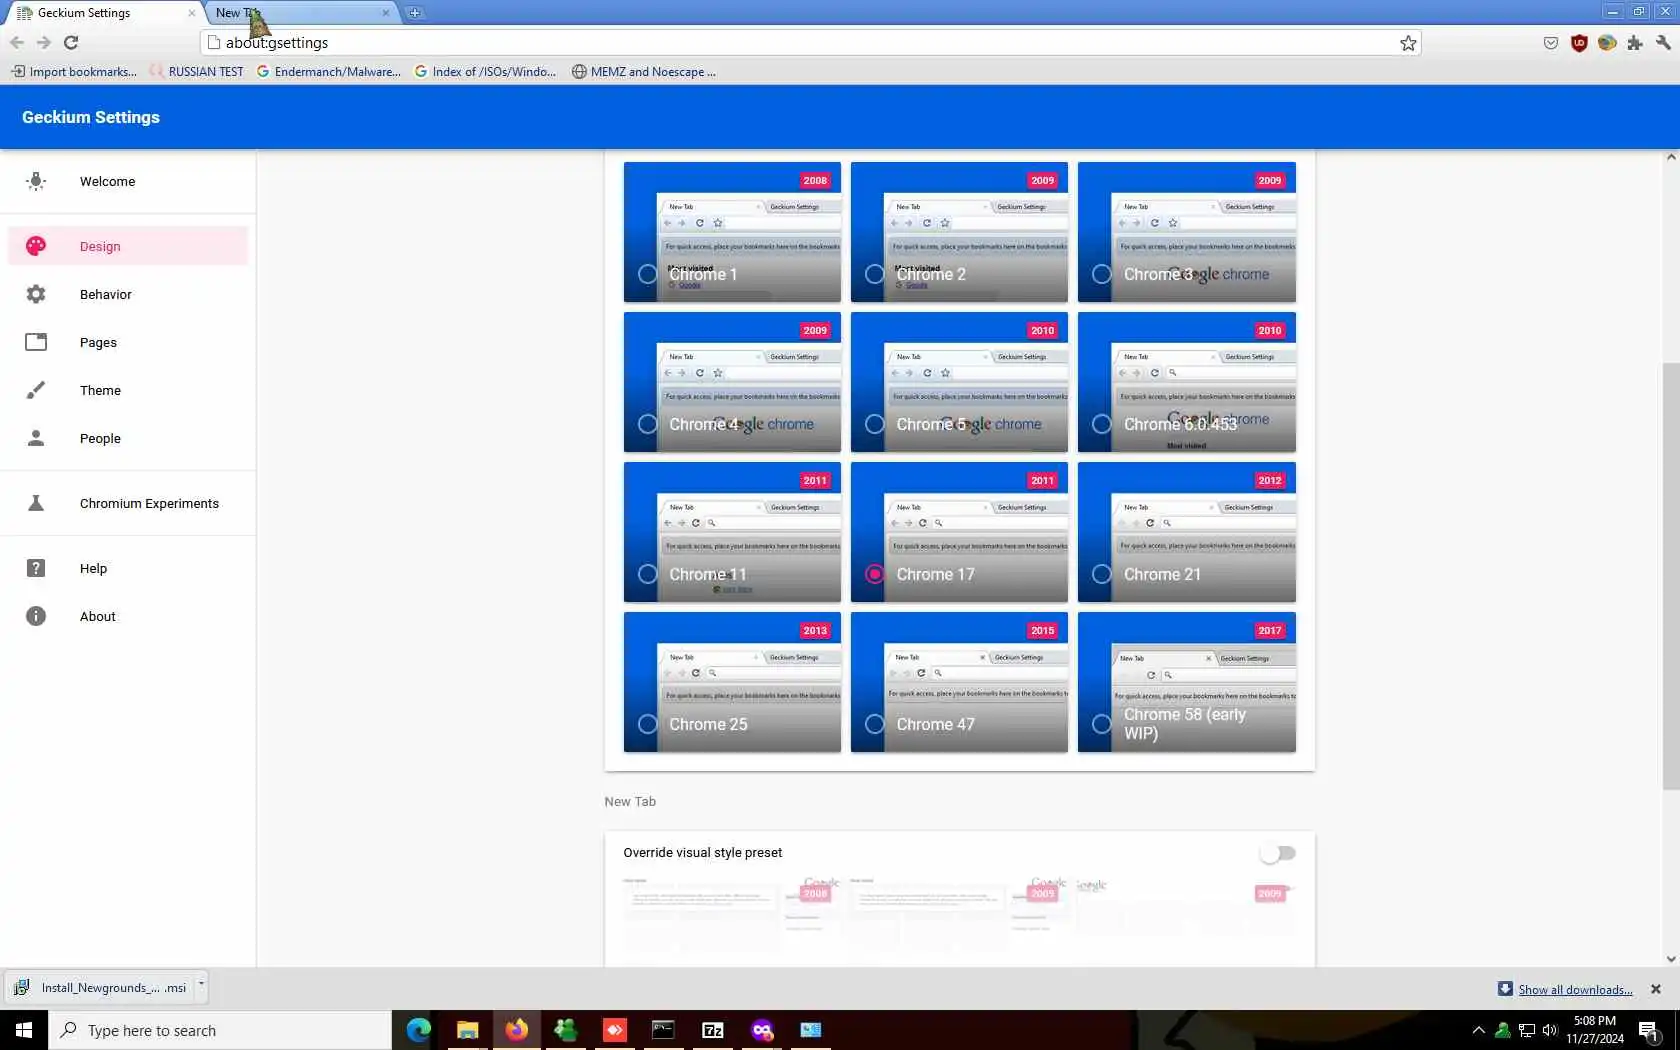
Task: Open the People sidebar icon
Action: [x=36, y=438]
